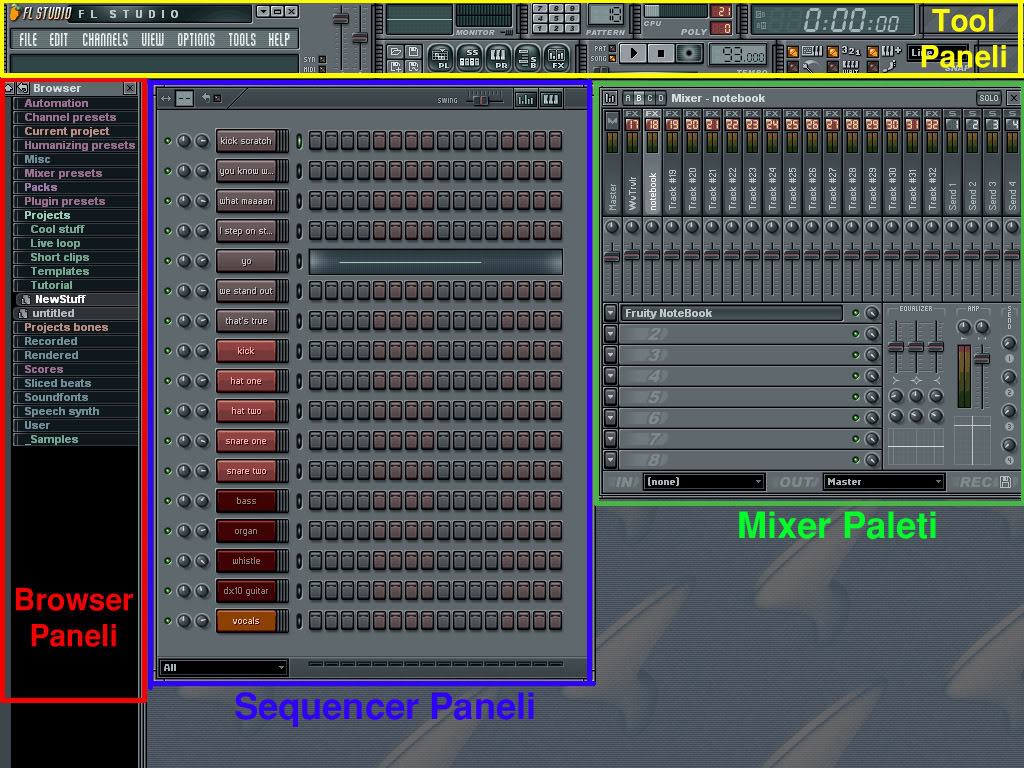The width and height of the screenshot is (1024, 768).
Task: Open the mixer IN (none) dropdown
Action: [703, 482]
